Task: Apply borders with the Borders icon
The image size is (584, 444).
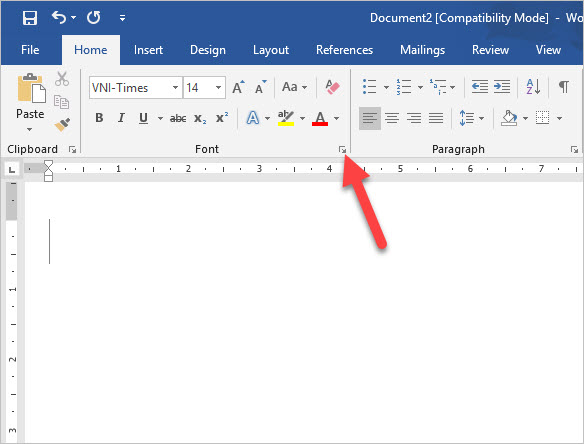Action: click(542, 118)
